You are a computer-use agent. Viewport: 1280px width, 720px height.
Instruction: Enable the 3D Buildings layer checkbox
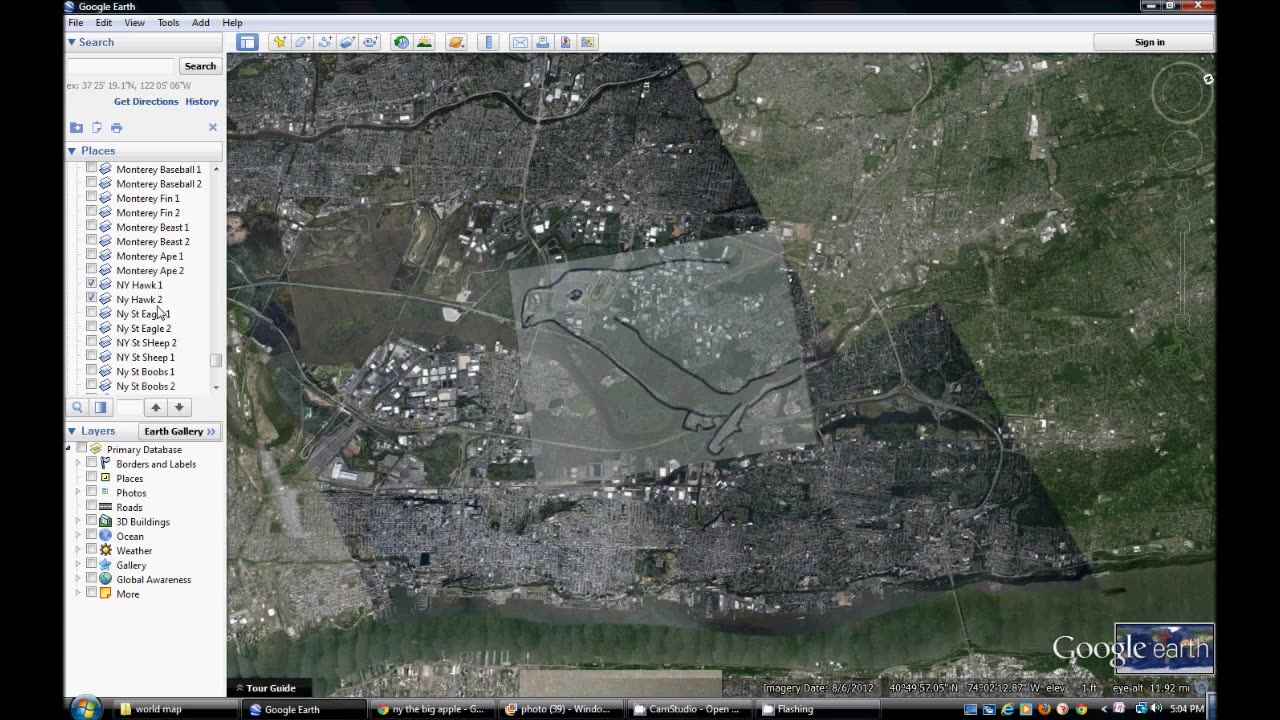pyautogui.click(x=92, y=521)
